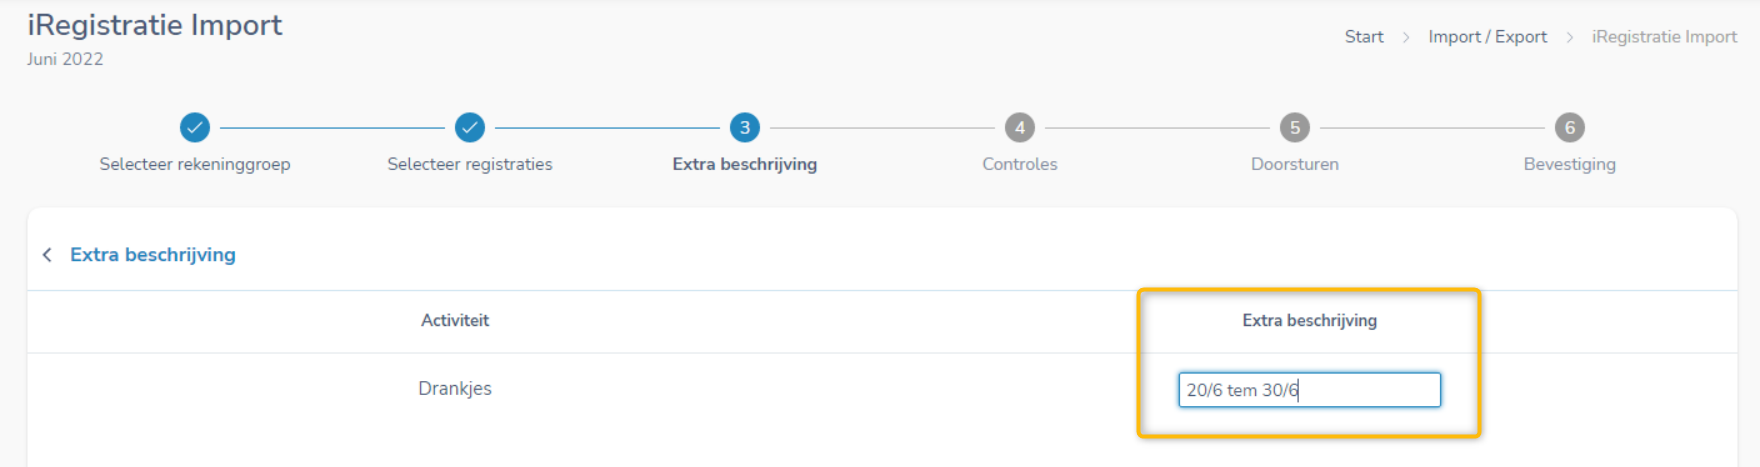Image resolution: width=1760 pixels, height=467 pixels.
Task: Click the step 2 checkmark circle
Action: 470,127
